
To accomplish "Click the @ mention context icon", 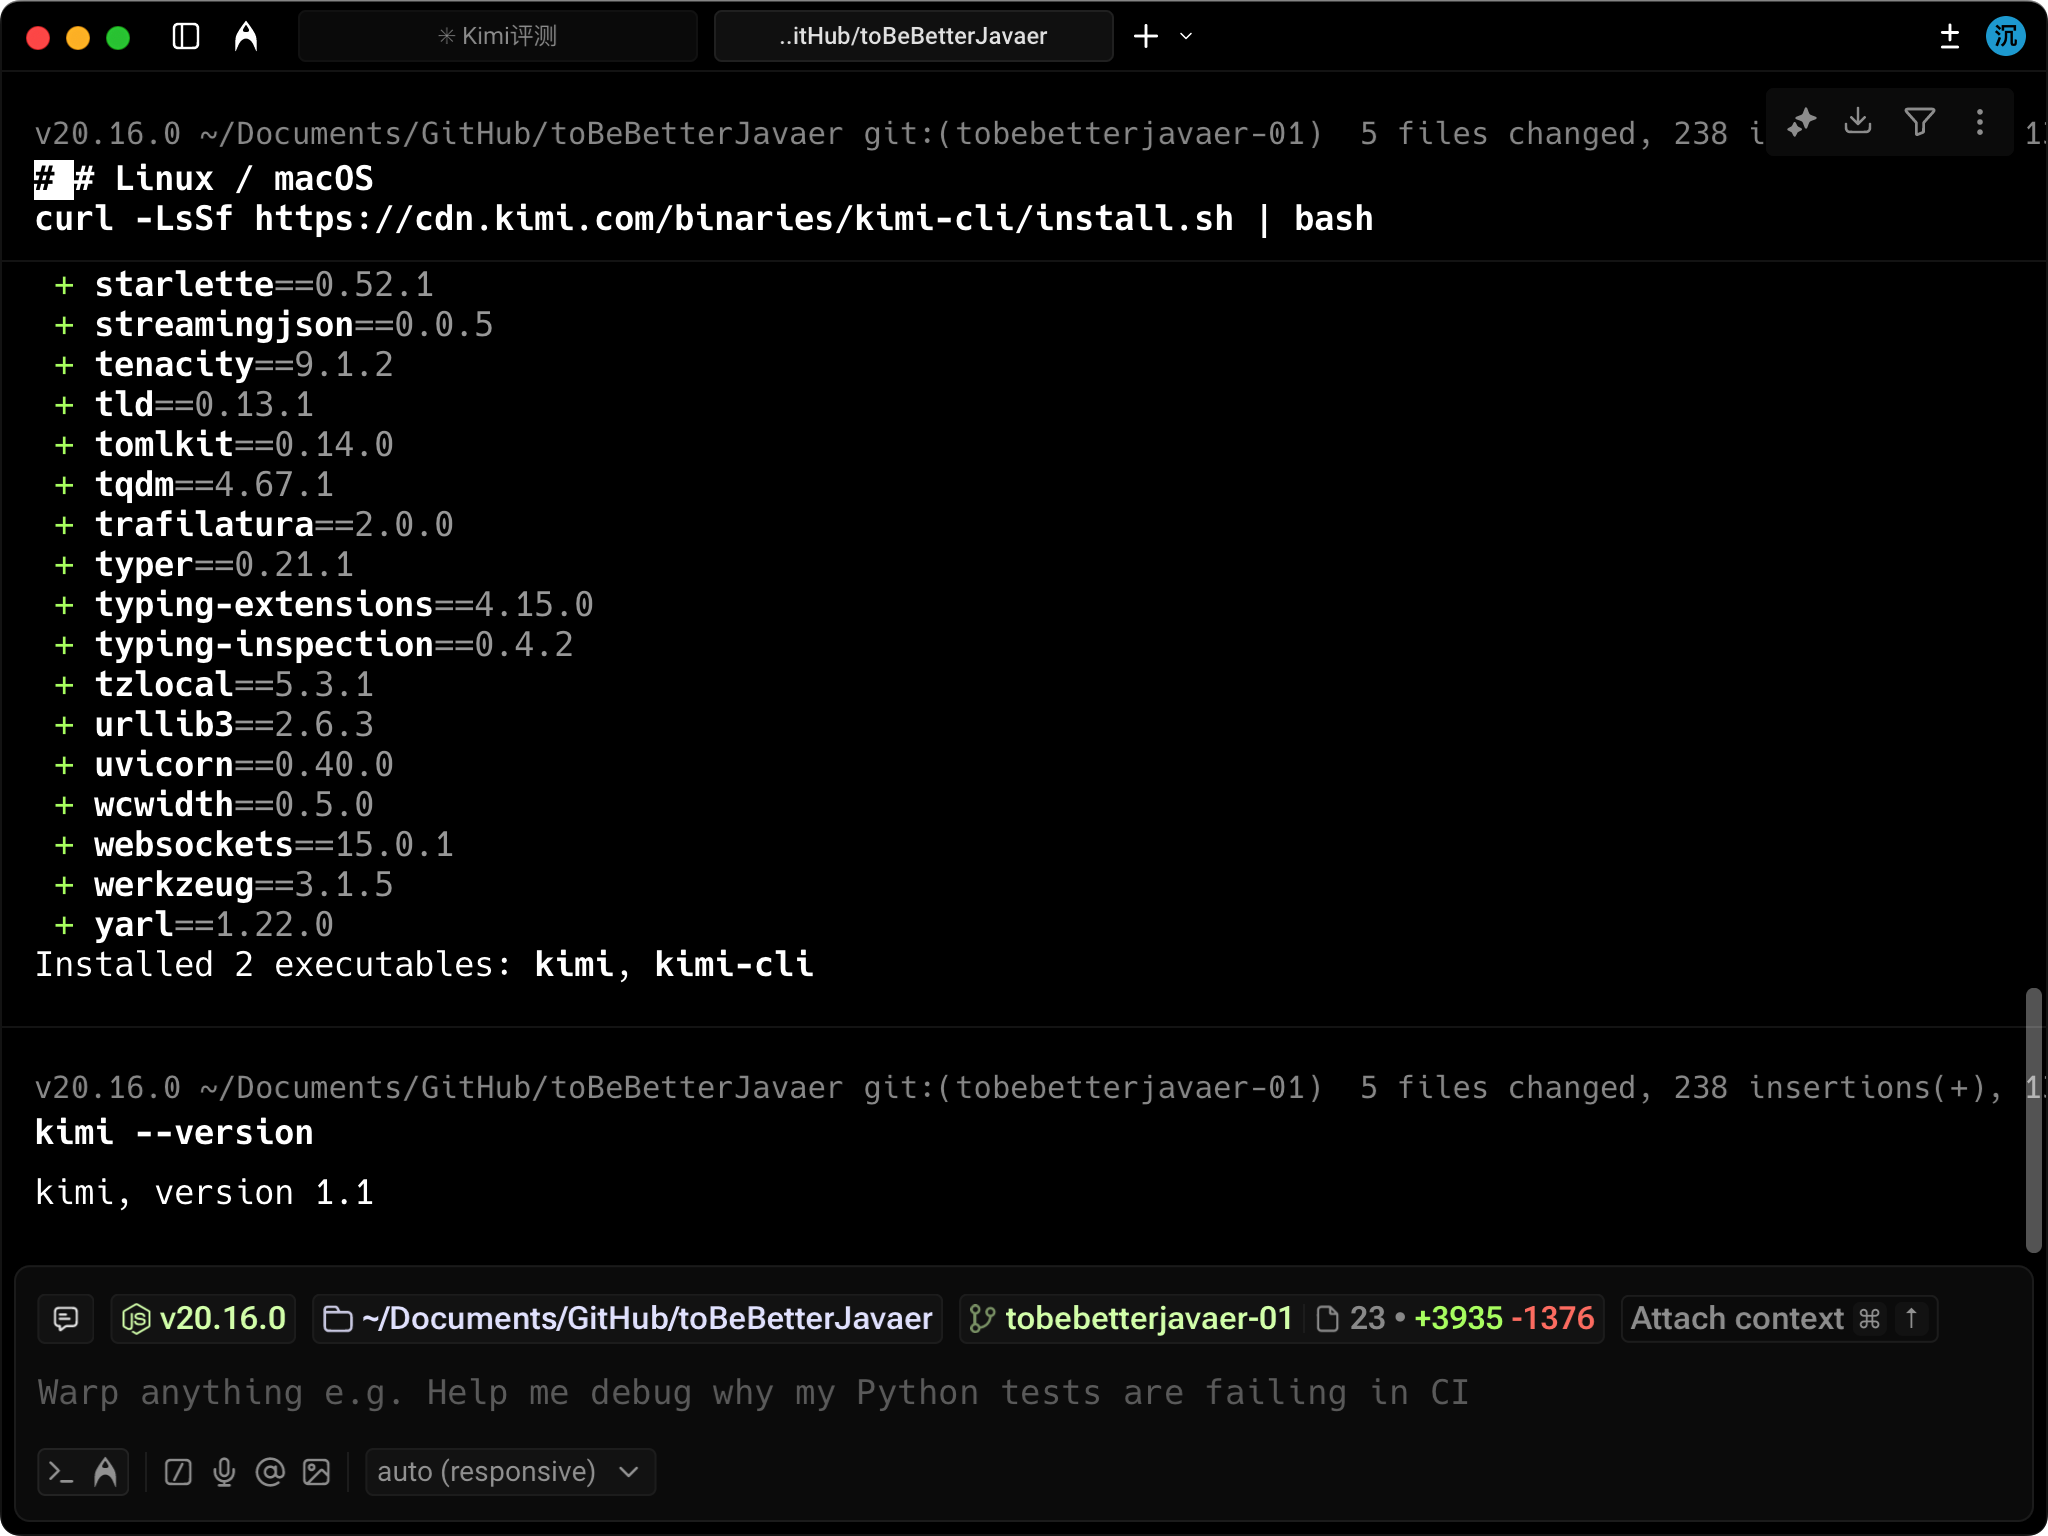I will [x=270, y=1472].
